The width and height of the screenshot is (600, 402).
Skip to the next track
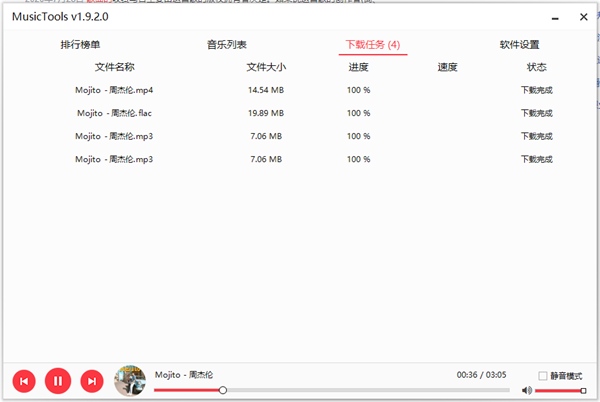(92, 381)
